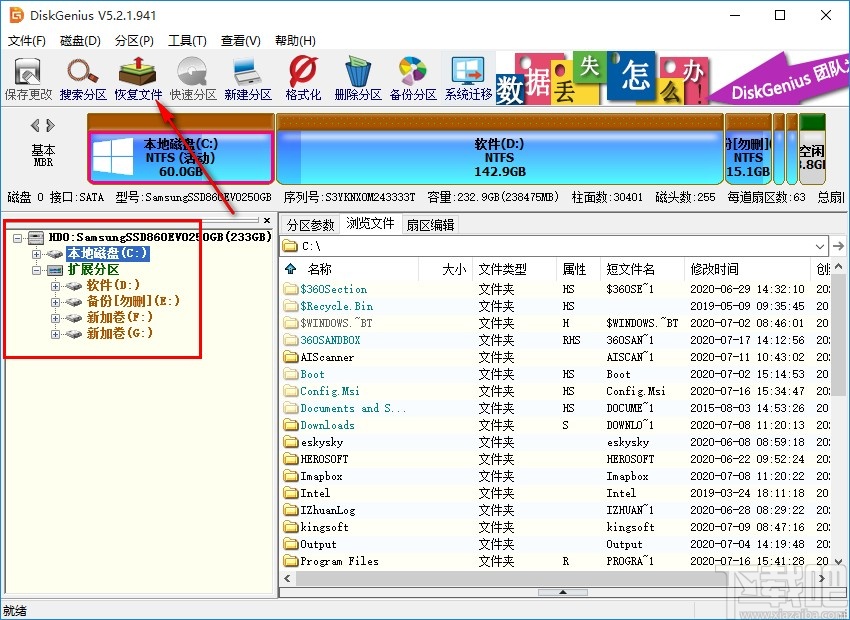Open the Disk (磁盘) menu

(x=80, y=41)
